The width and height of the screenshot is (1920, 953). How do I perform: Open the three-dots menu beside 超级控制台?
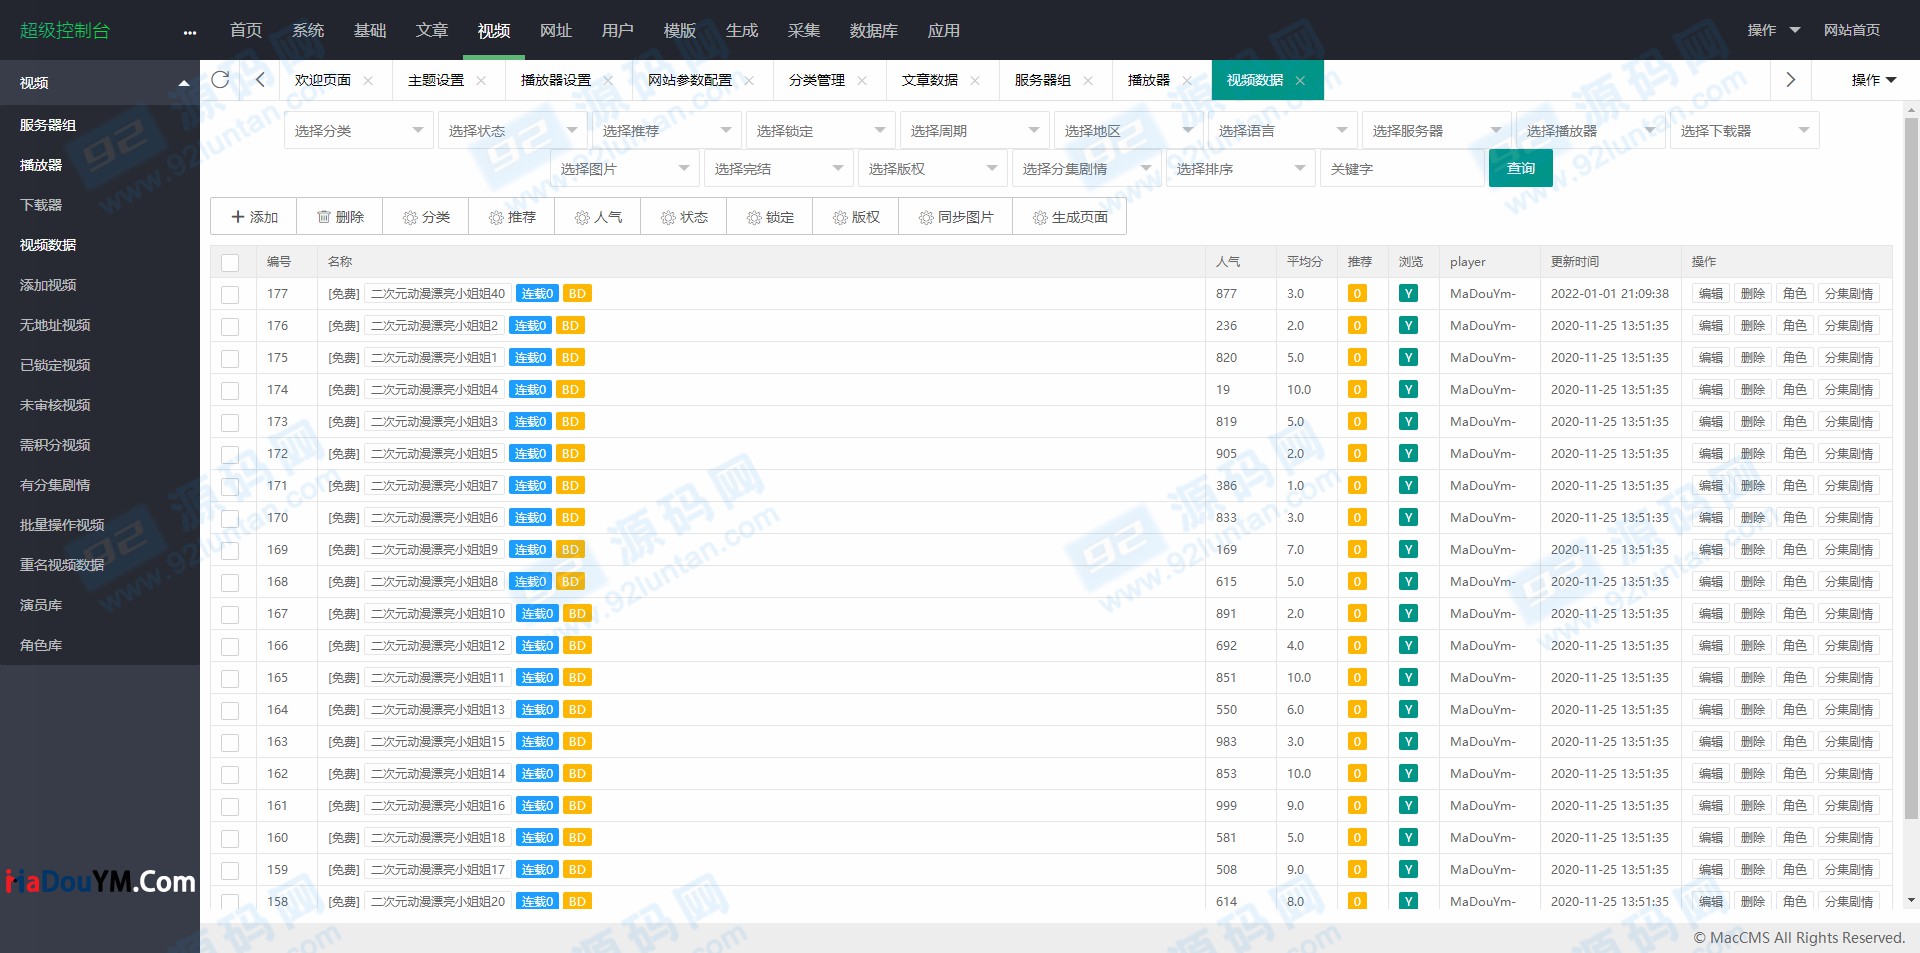tap(190, 32)
